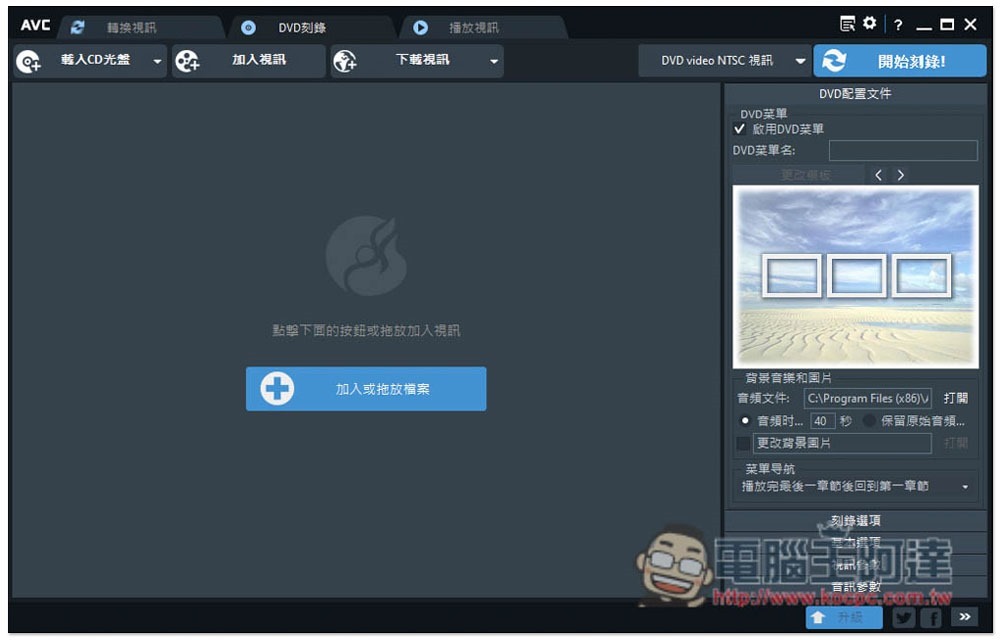
Task: Show next DVD menu template arrow
Action: click(901, 175)
